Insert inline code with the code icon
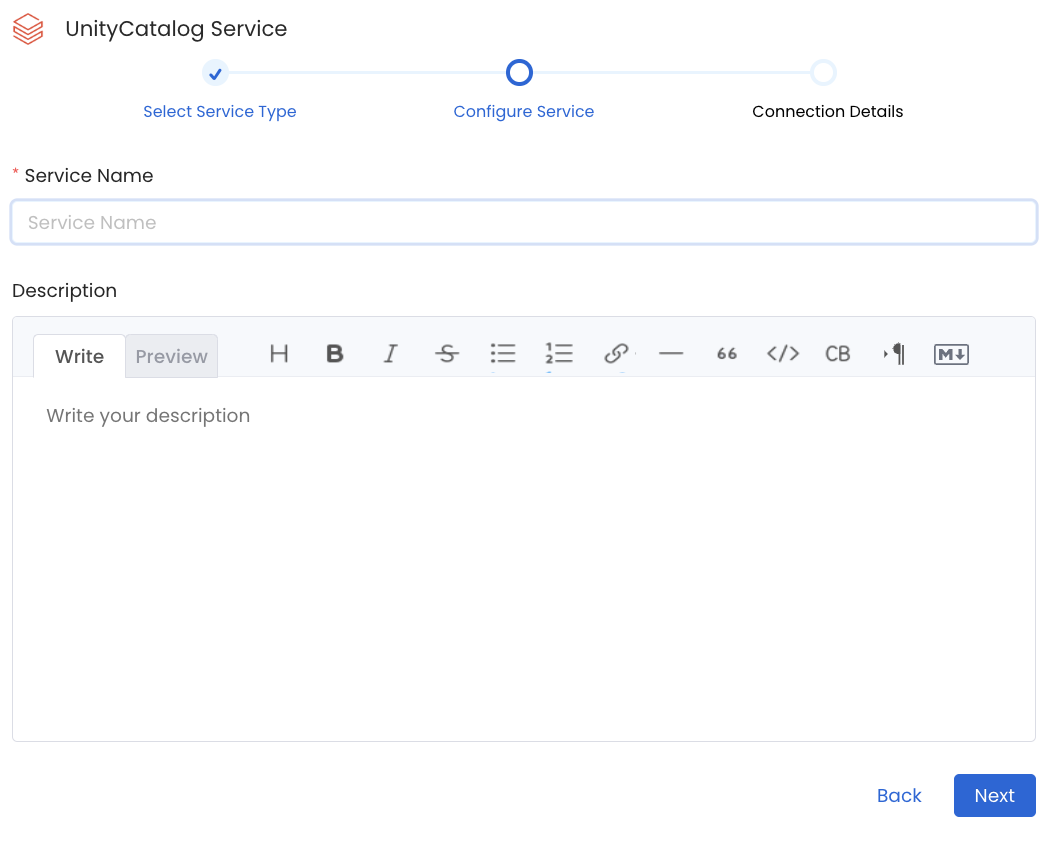 point(782,354)
